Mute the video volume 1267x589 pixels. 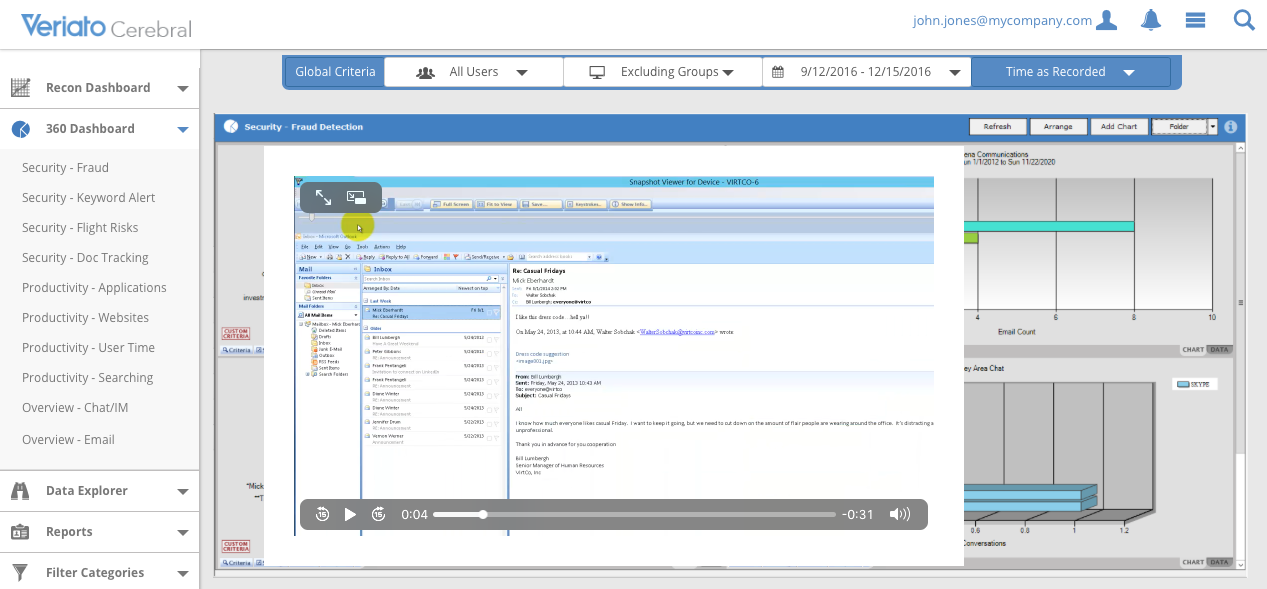pyautogui.click(x=900, y=514)
